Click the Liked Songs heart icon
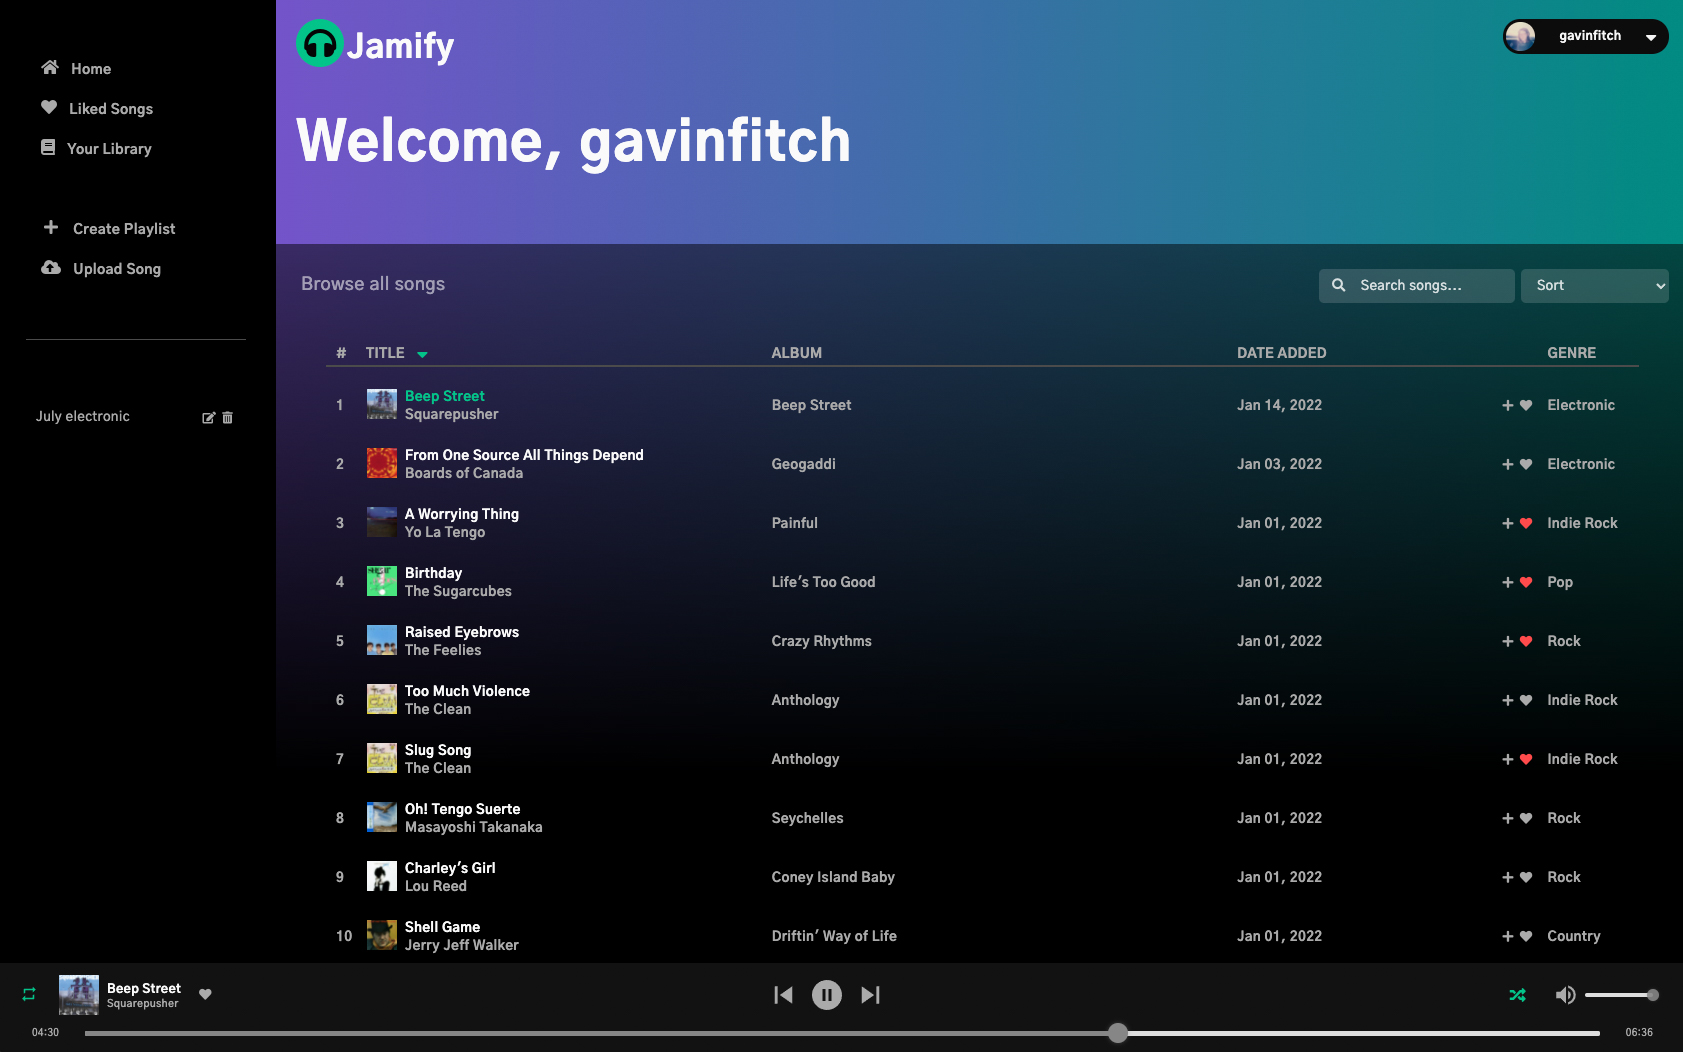Viewport: 1683px width, 1052px height. (49, 107)
